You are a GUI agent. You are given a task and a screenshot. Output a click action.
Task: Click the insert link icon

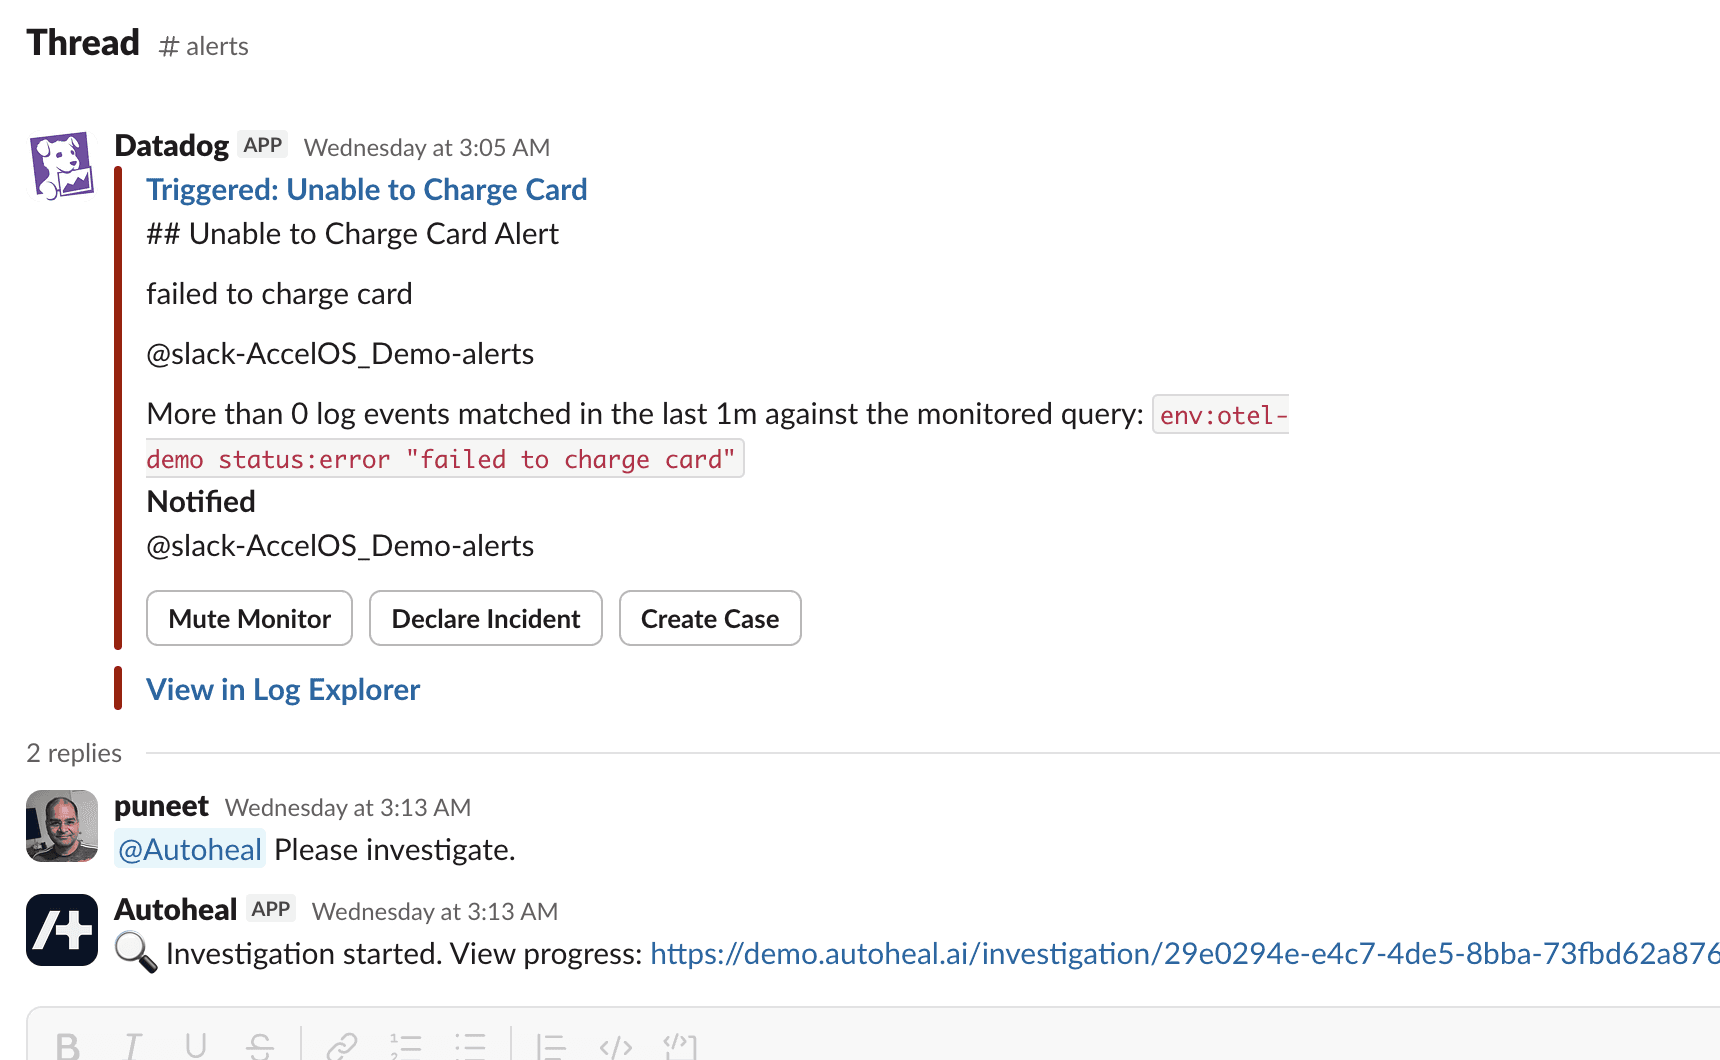coord(342,1045)
